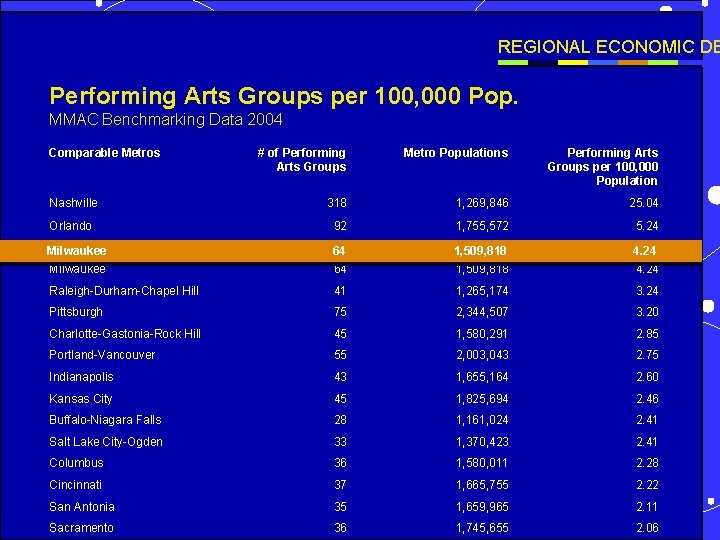
Task: Click '1,509,818' in the orange highlighted row
Action: coord(480,251)
